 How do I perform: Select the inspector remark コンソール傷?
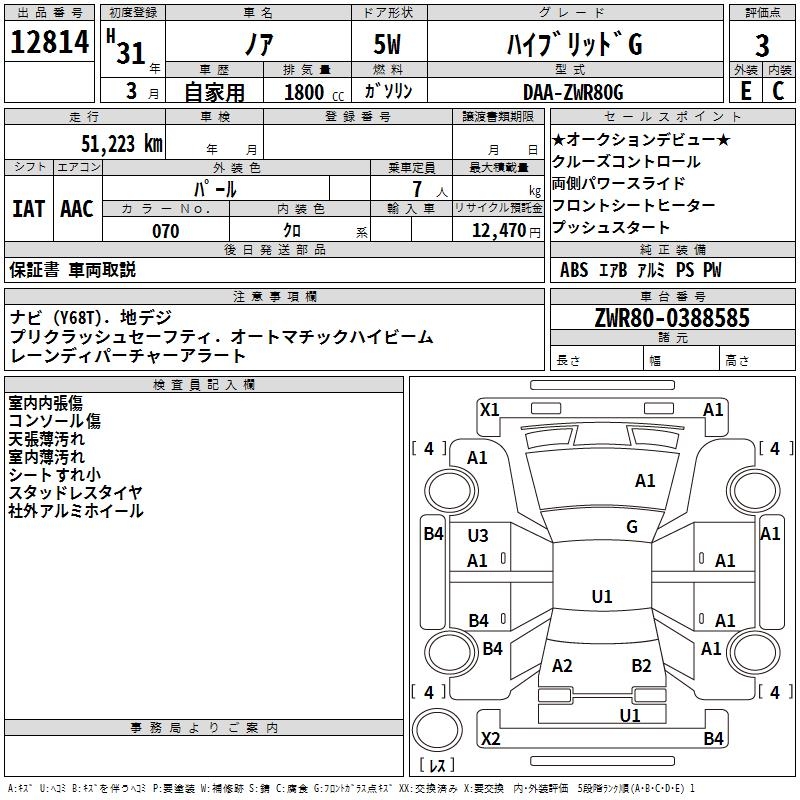click(x=55, y=421)
